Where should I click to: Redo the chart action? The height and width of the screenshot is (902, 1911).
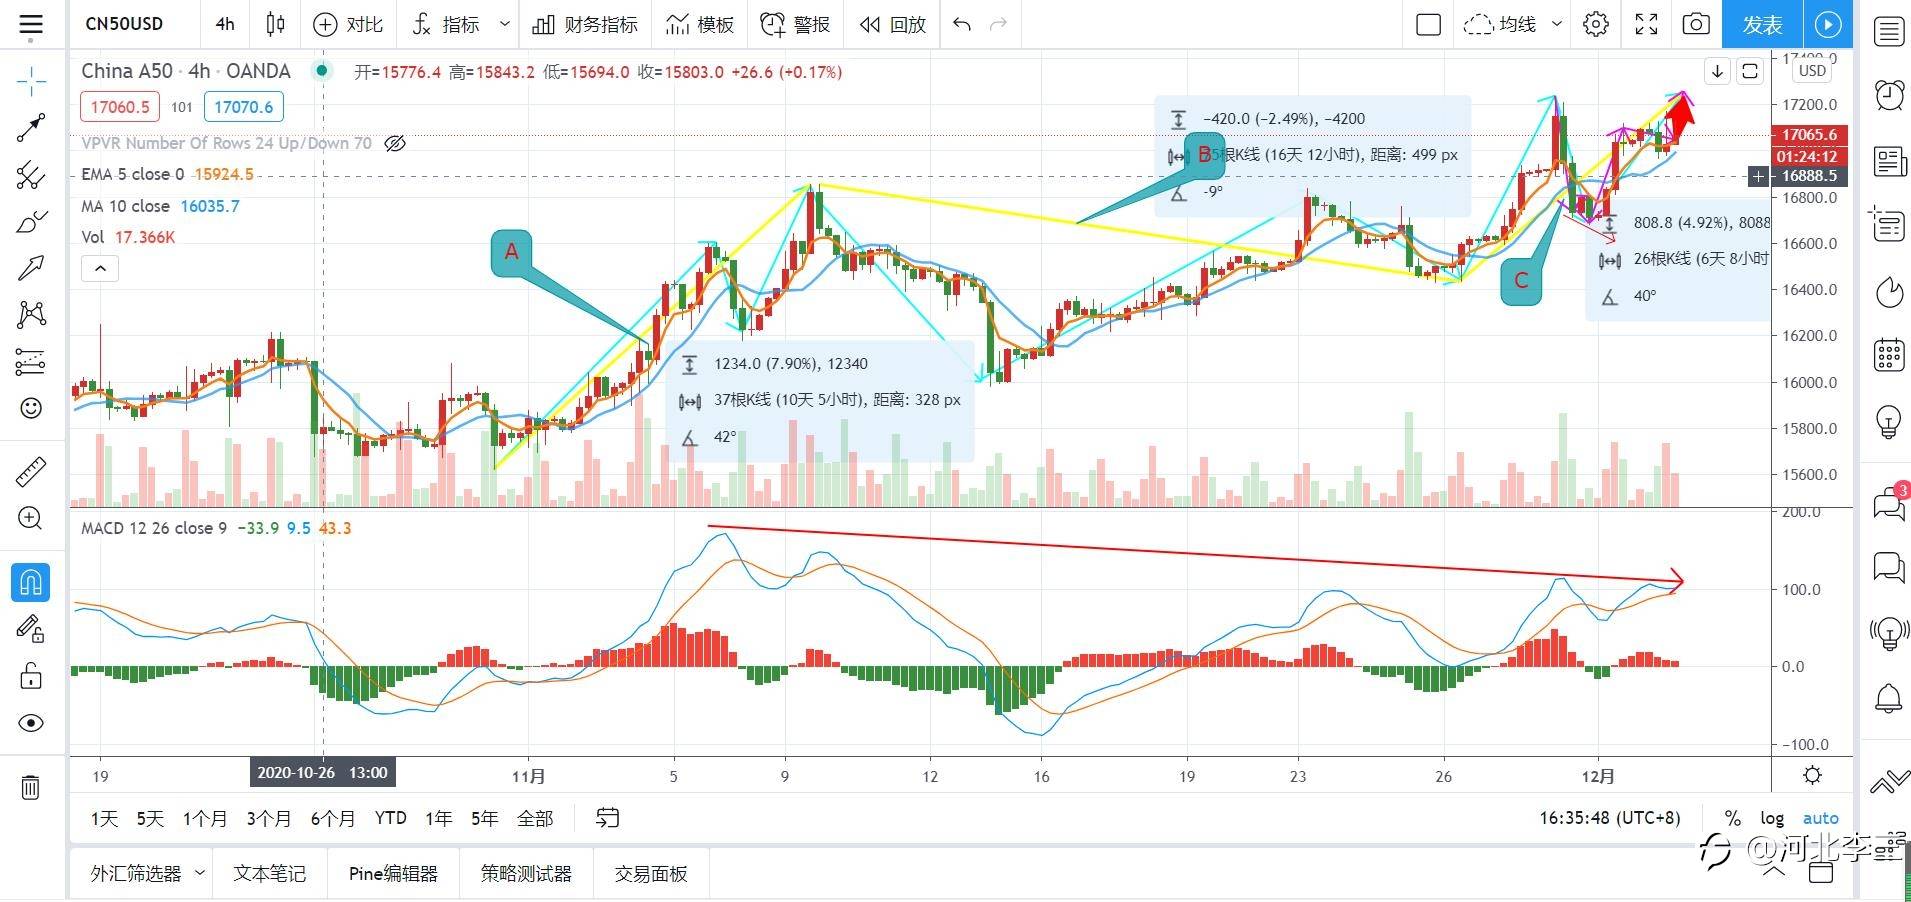click(998, 24)
